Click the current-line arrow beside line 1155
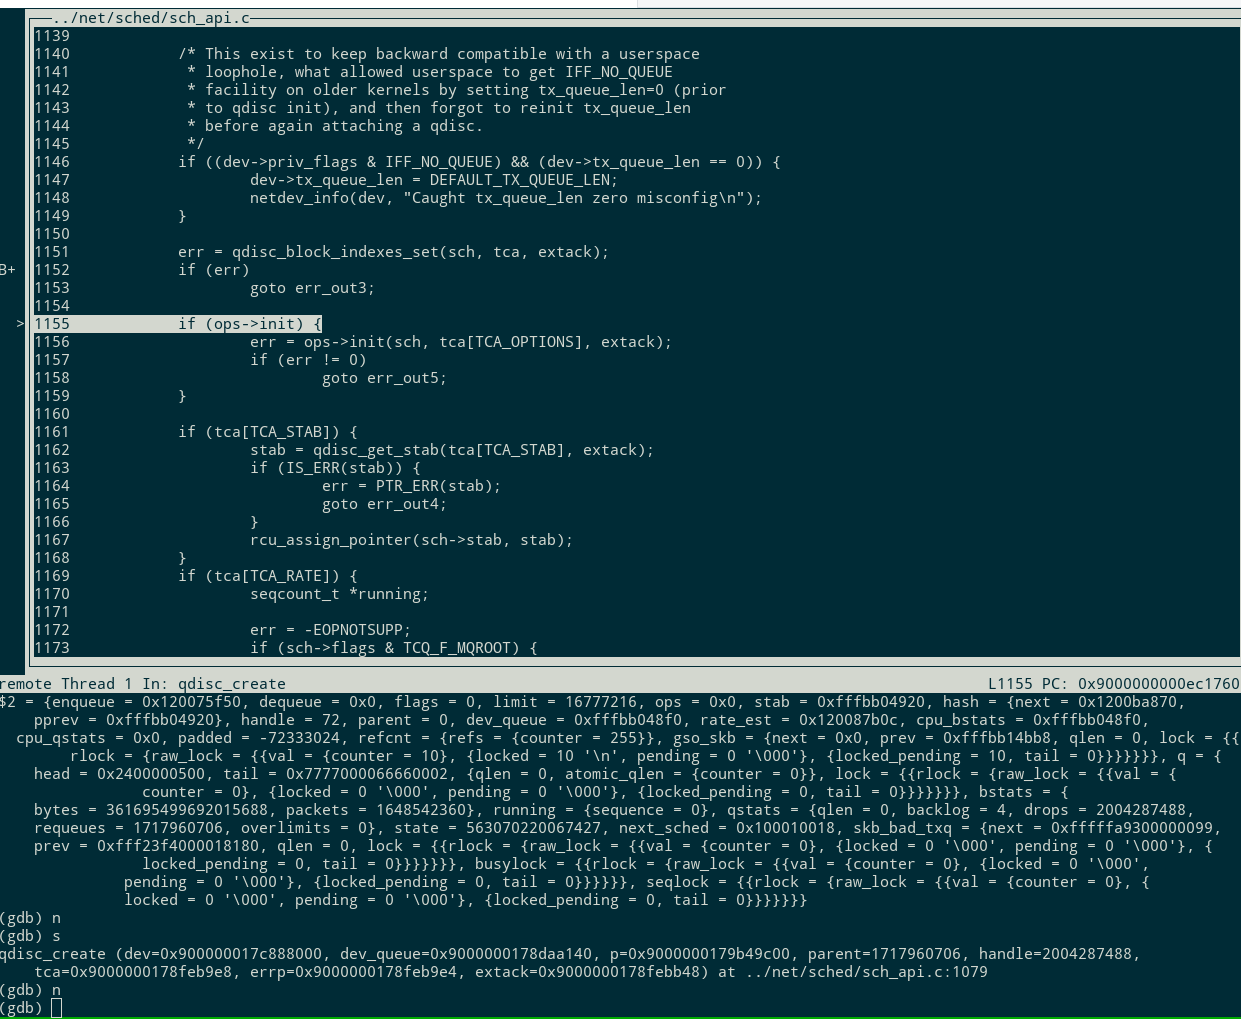1241x1019 pixels. click(20, 324)
